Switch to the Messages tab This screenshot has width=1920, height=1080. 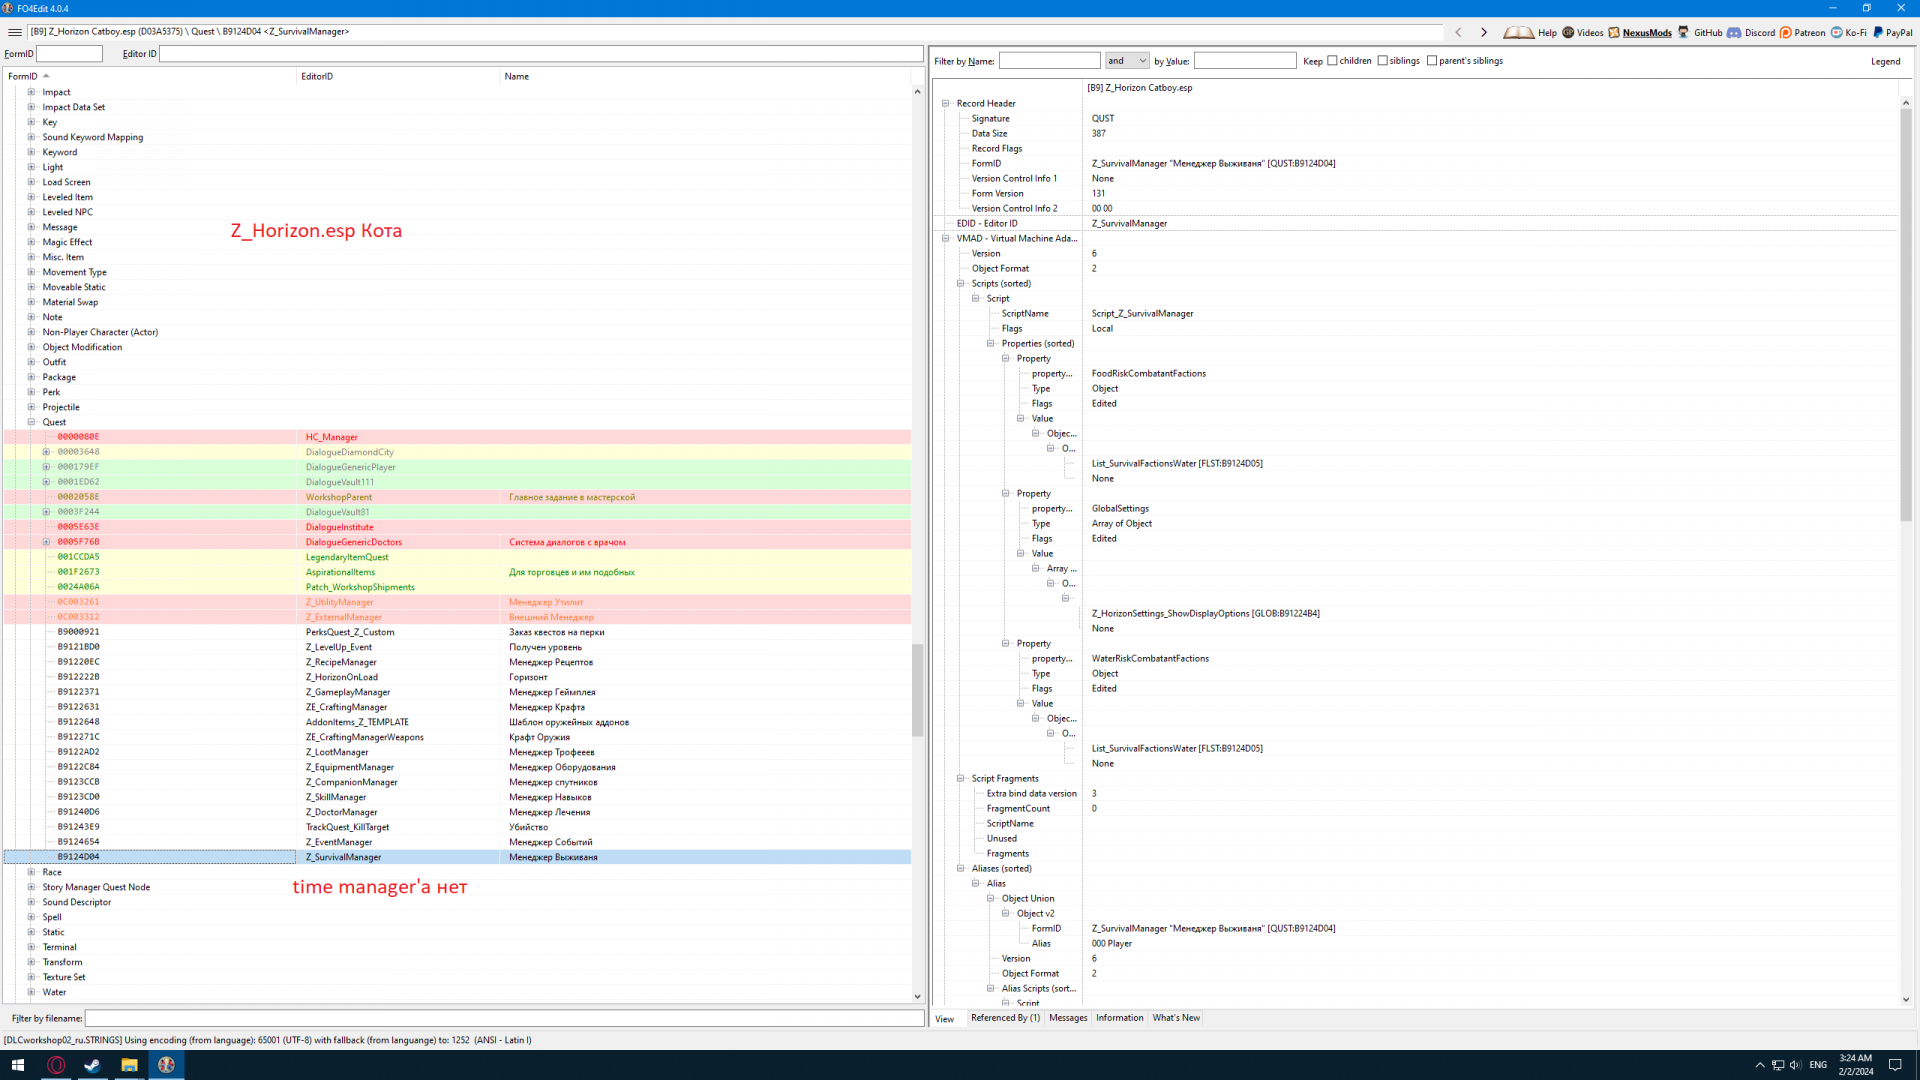(1067, 1018)
